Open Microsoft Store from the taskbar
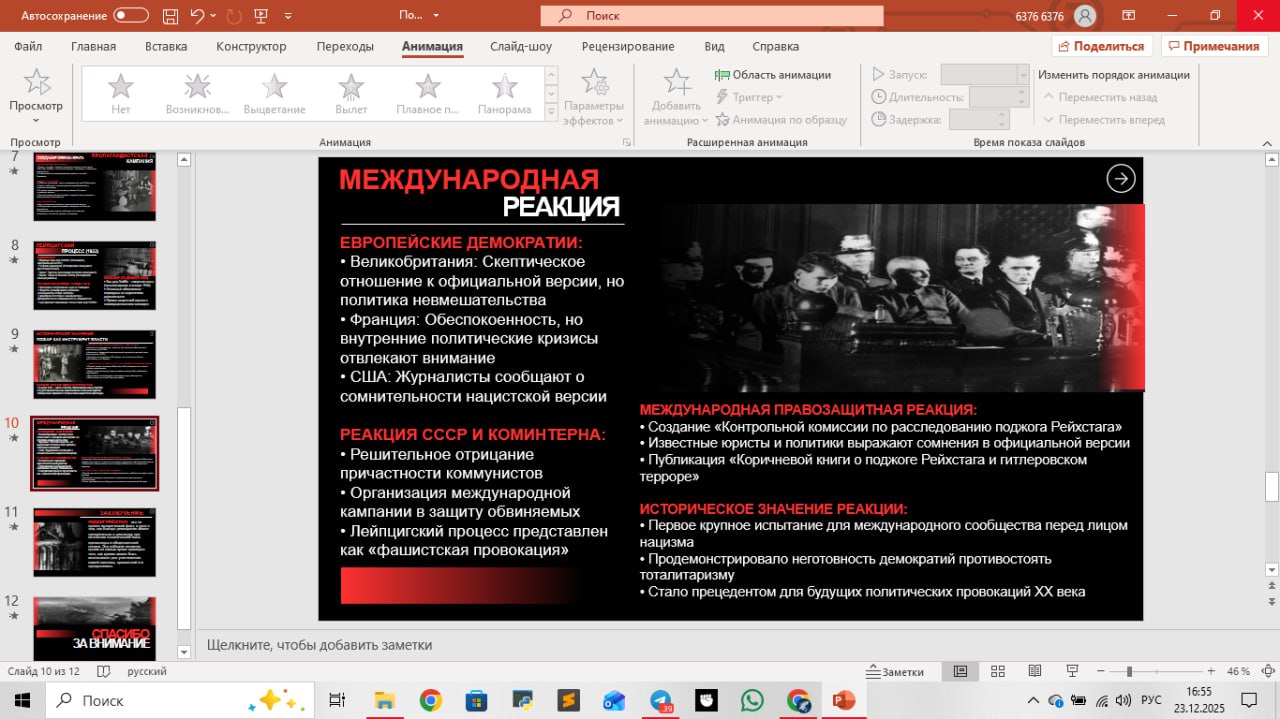1280x719 pixels. tap(476, 701)
